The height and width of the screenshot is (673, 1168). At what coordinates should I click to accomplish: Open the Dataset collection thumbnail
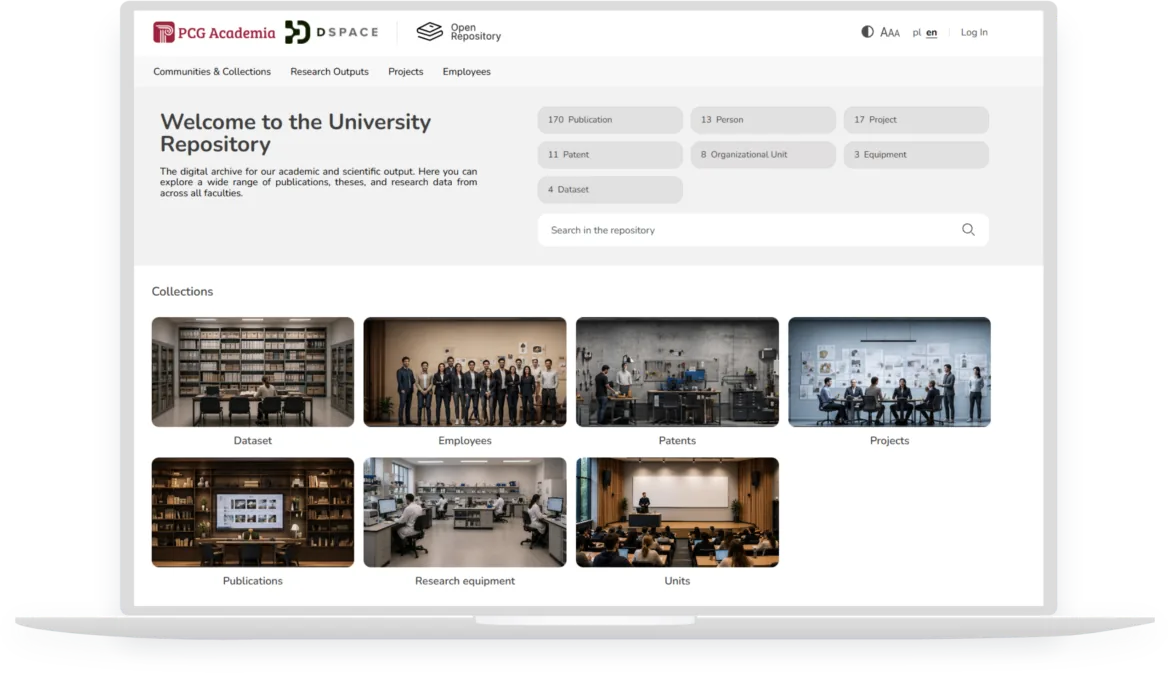[x=253, y=372]
